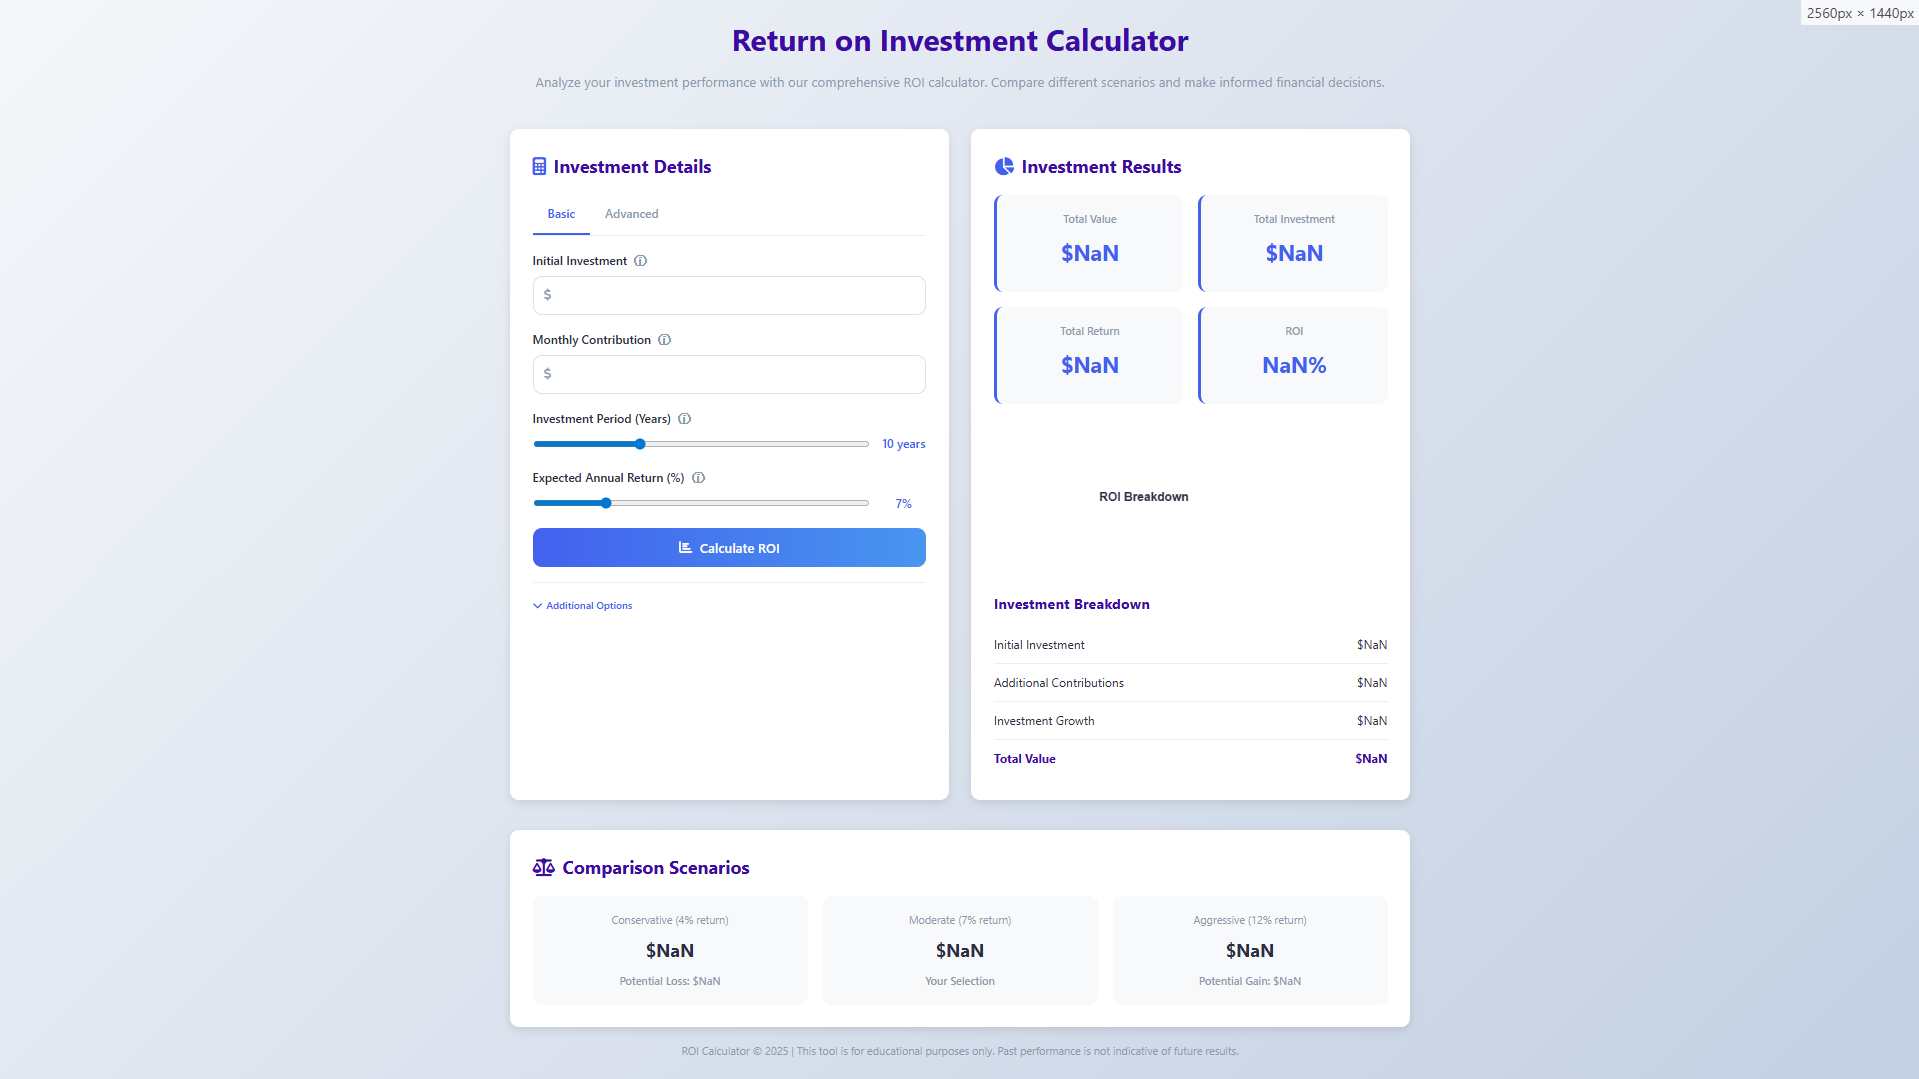Click the Investment Period info icon

coord(685,419)
